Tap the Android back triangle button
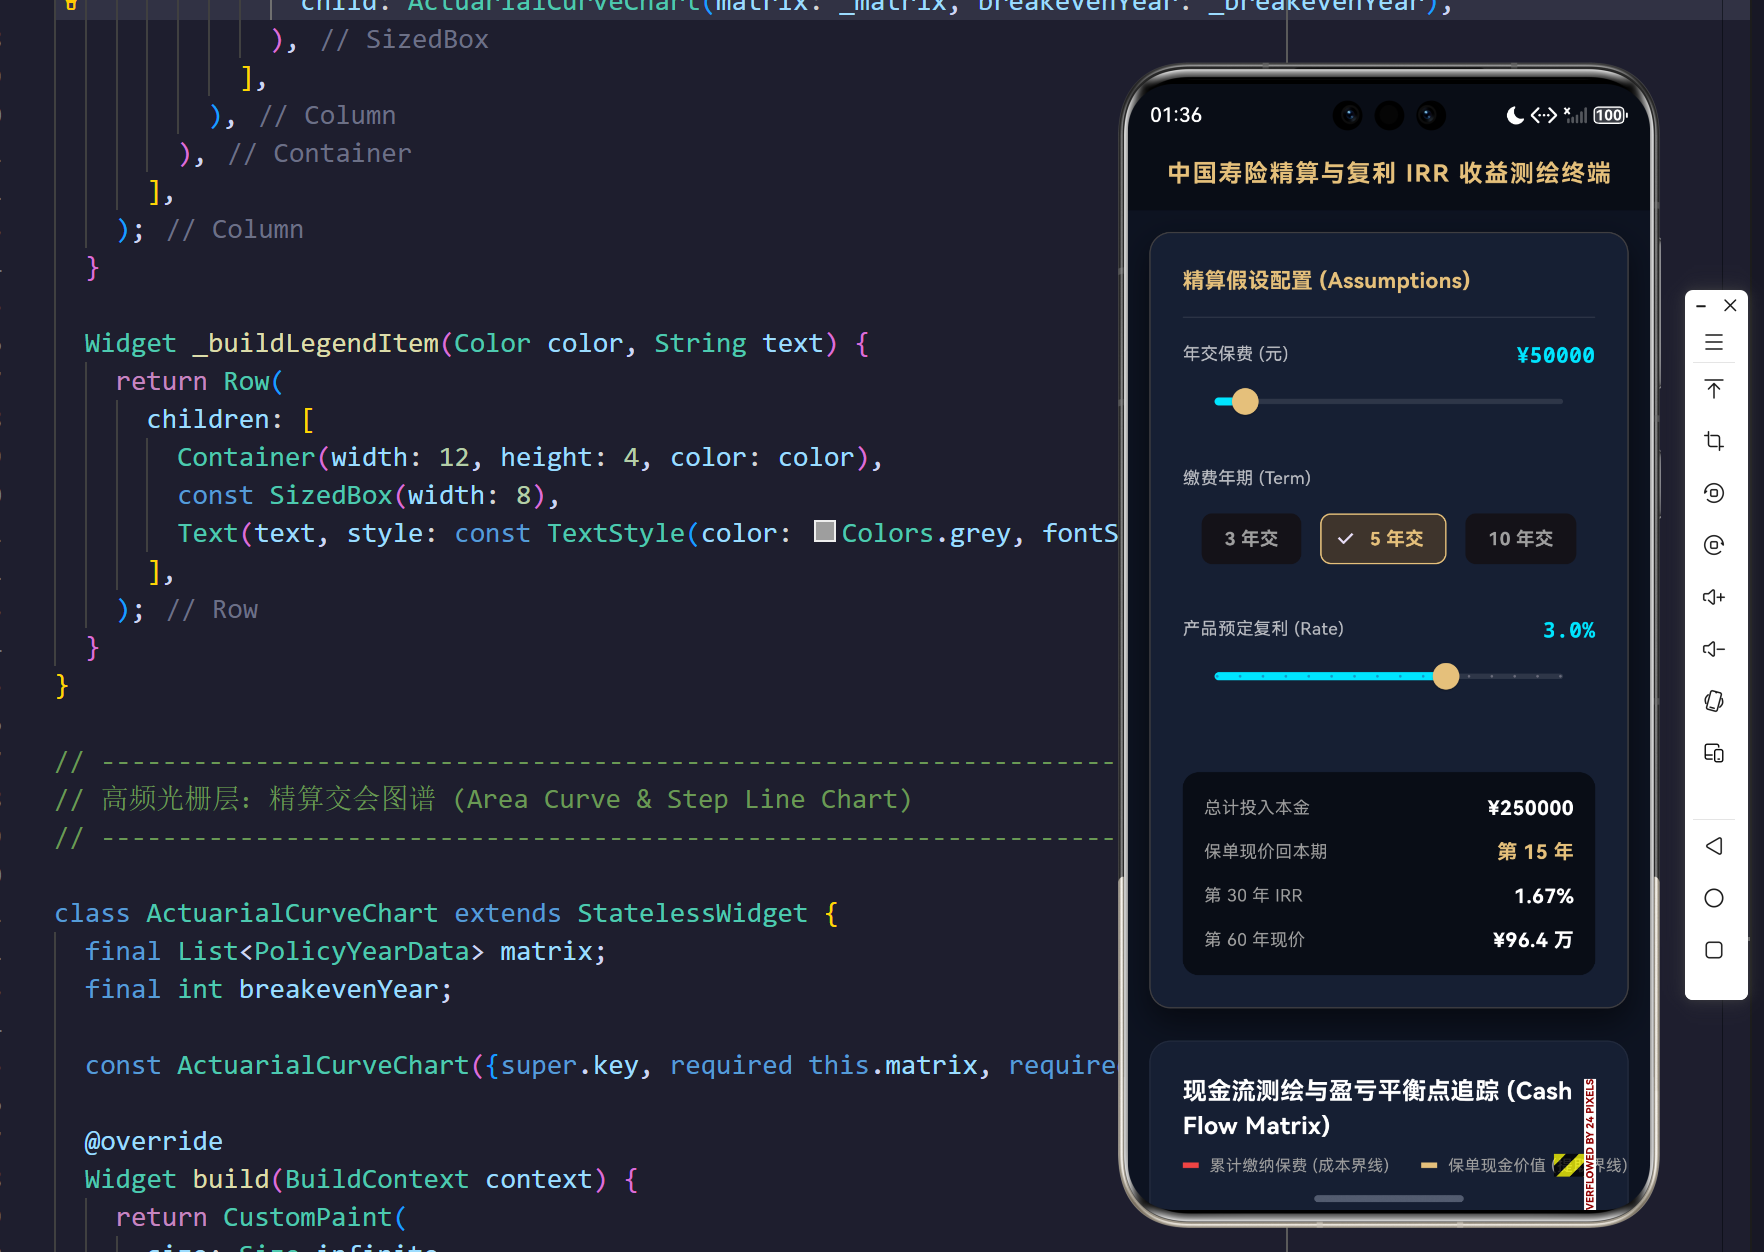This screenshot has width=1764, height=1252. point(1714,846)
